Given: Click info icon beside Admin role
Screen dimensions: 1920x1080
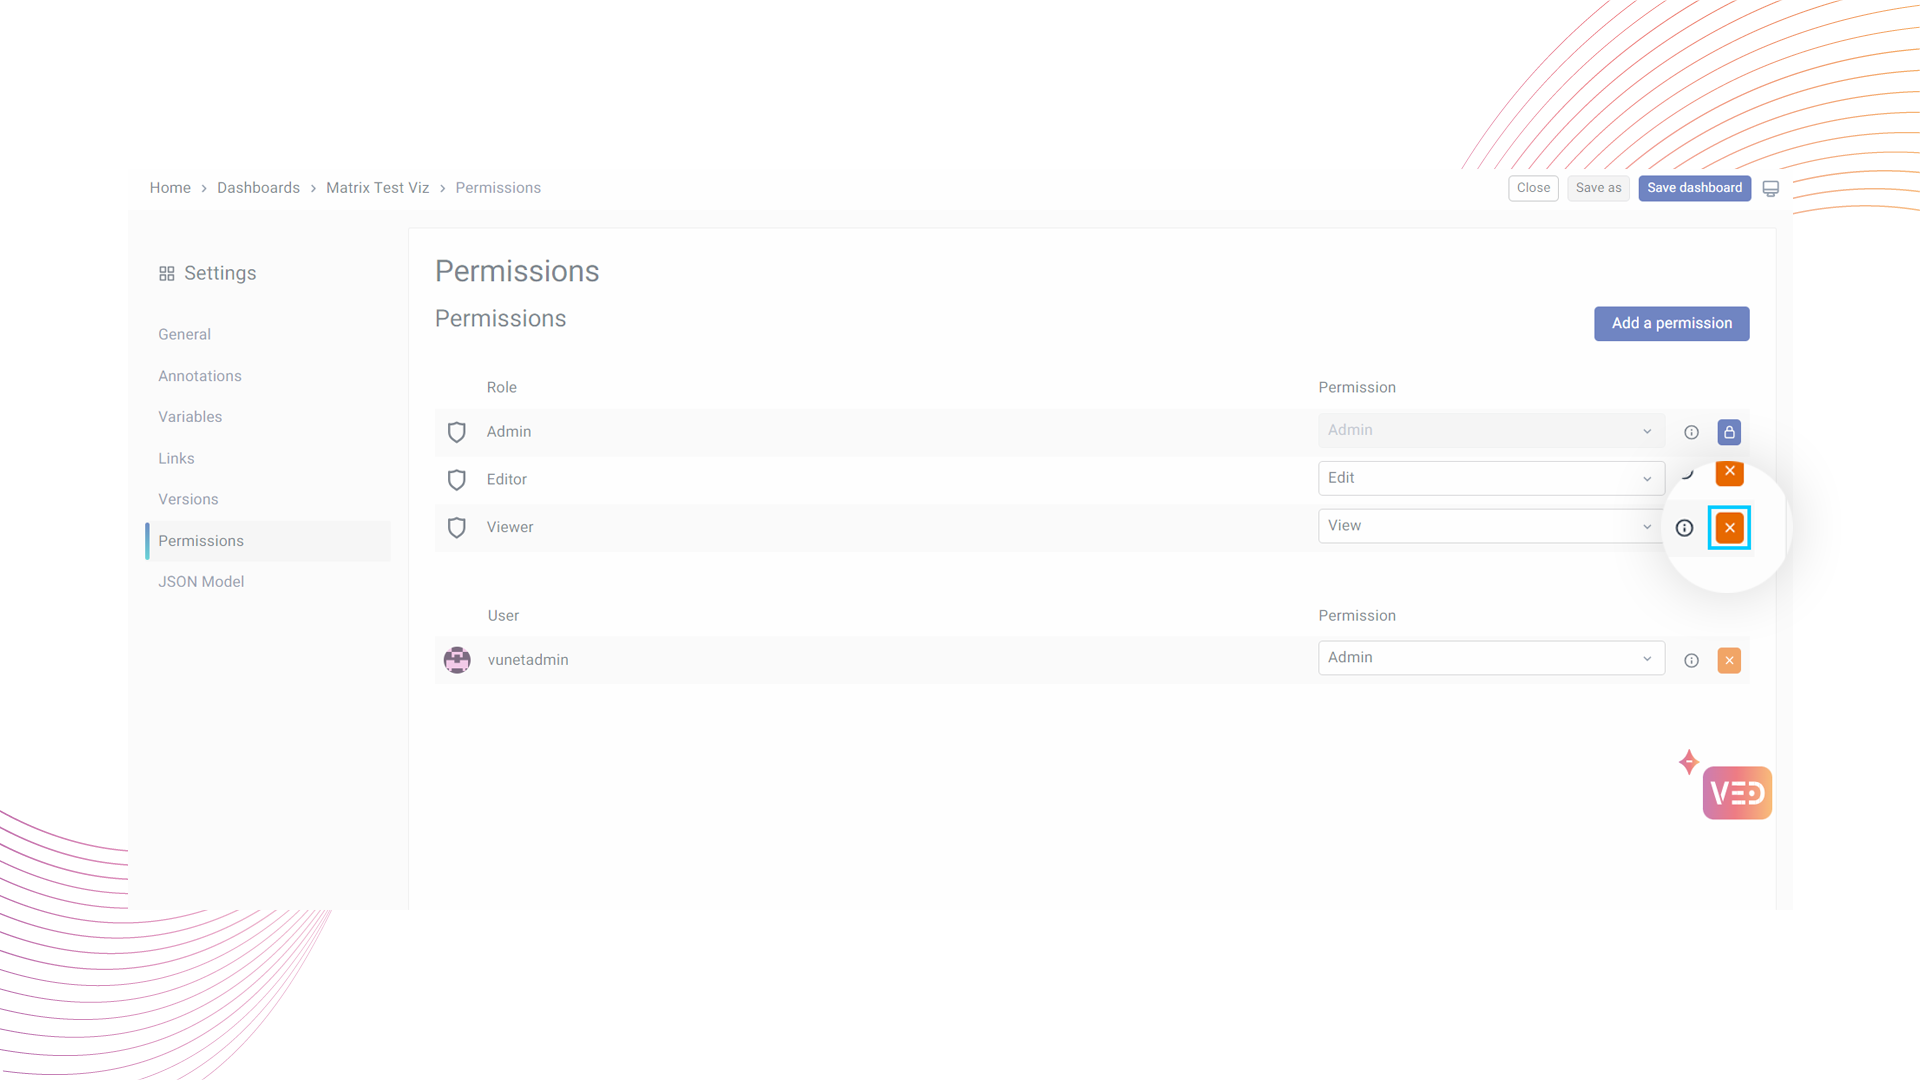Looking at the screenshot, I should [1691, 432].
